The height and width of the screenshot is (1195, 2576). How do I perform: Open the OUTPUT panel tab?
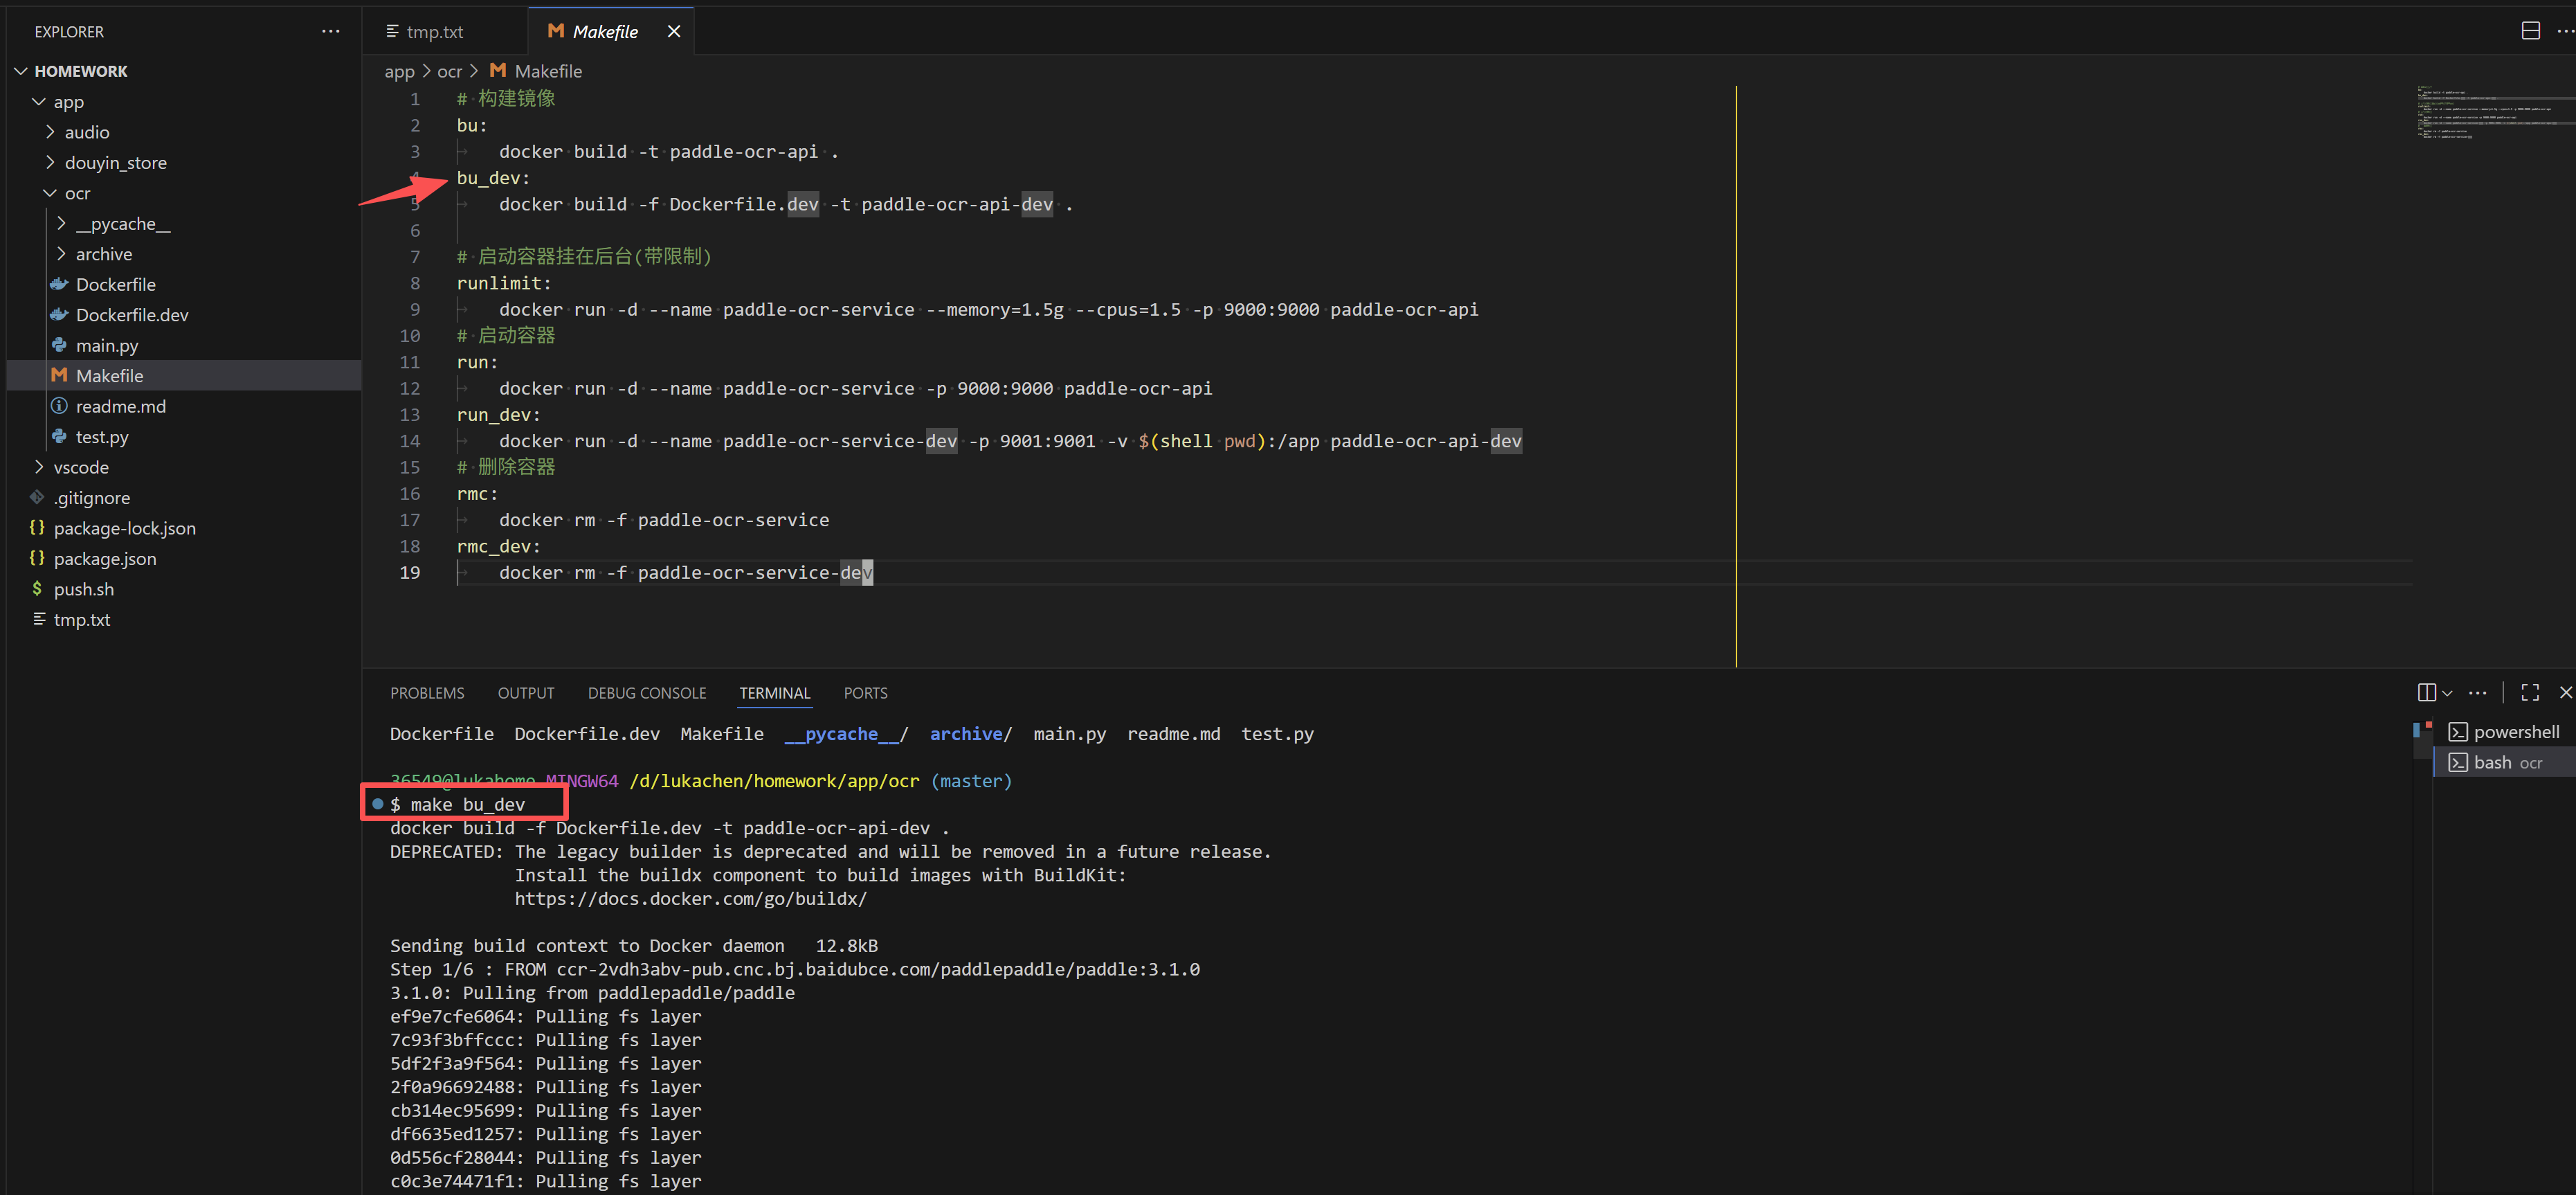tap(525, 693)
